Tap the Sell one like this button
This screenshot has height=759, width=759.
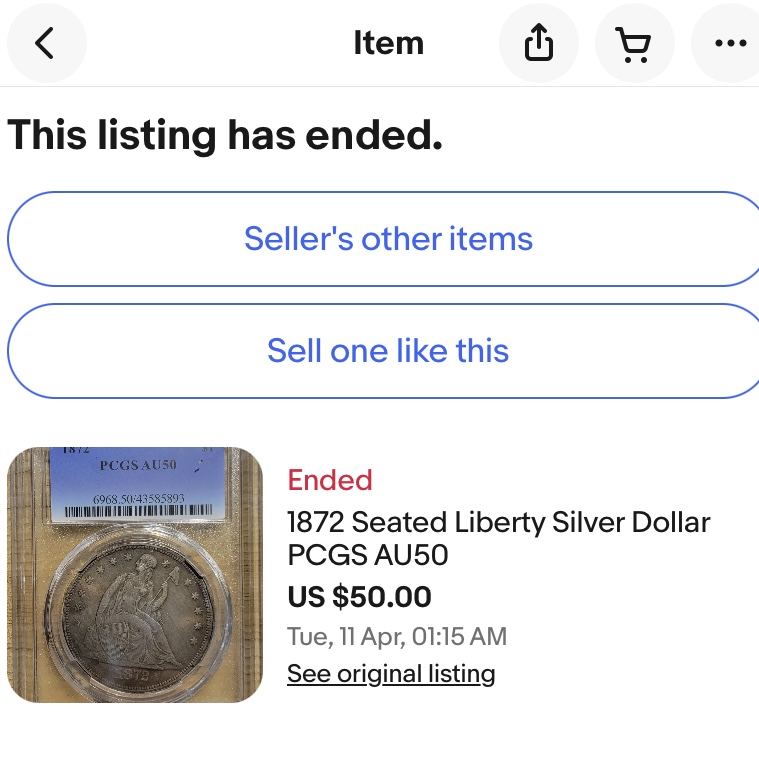point(385,350)
